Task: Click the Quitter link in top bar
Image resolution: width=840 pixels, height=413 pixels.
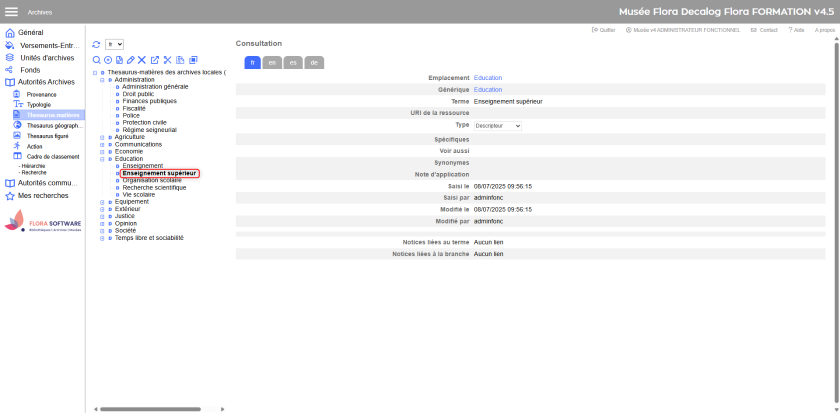Action: click(x=603, y=30)
